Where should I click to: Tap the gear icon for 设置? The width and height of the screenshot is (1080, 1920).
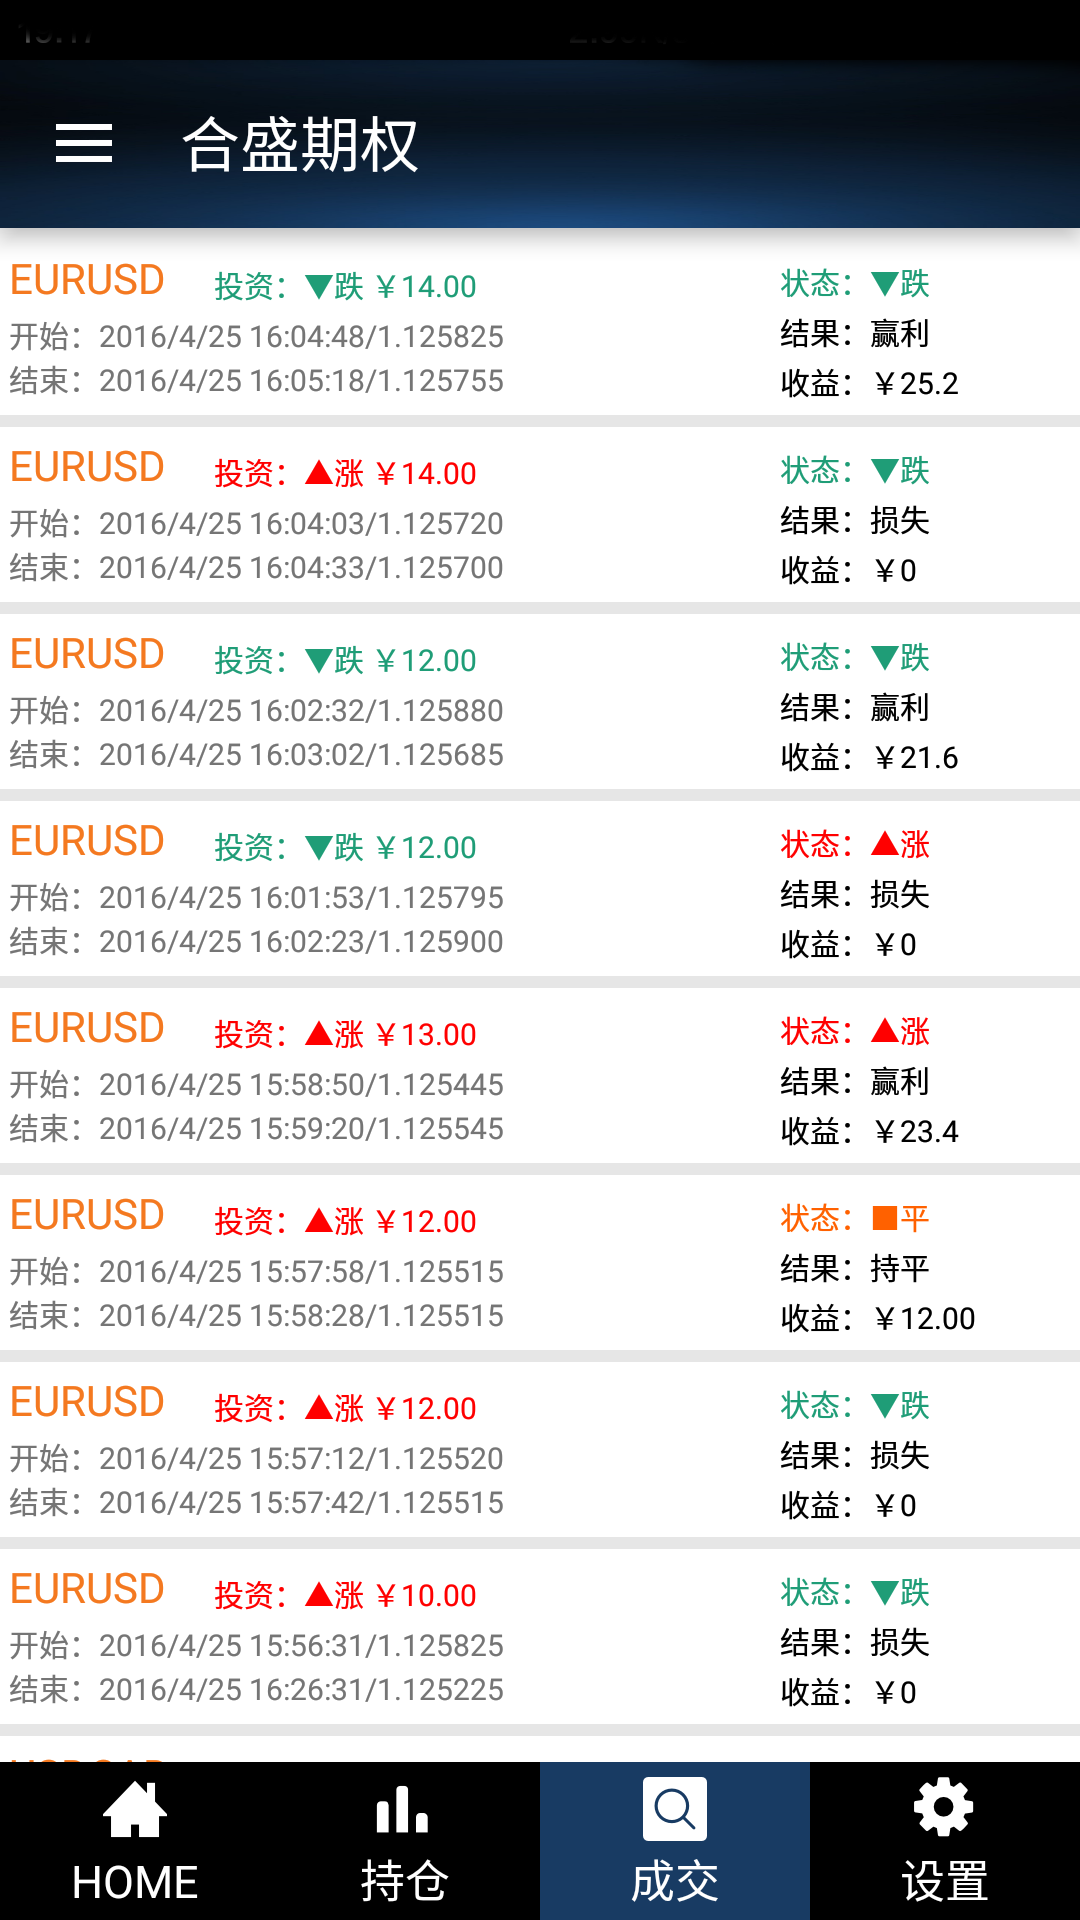944,1808
